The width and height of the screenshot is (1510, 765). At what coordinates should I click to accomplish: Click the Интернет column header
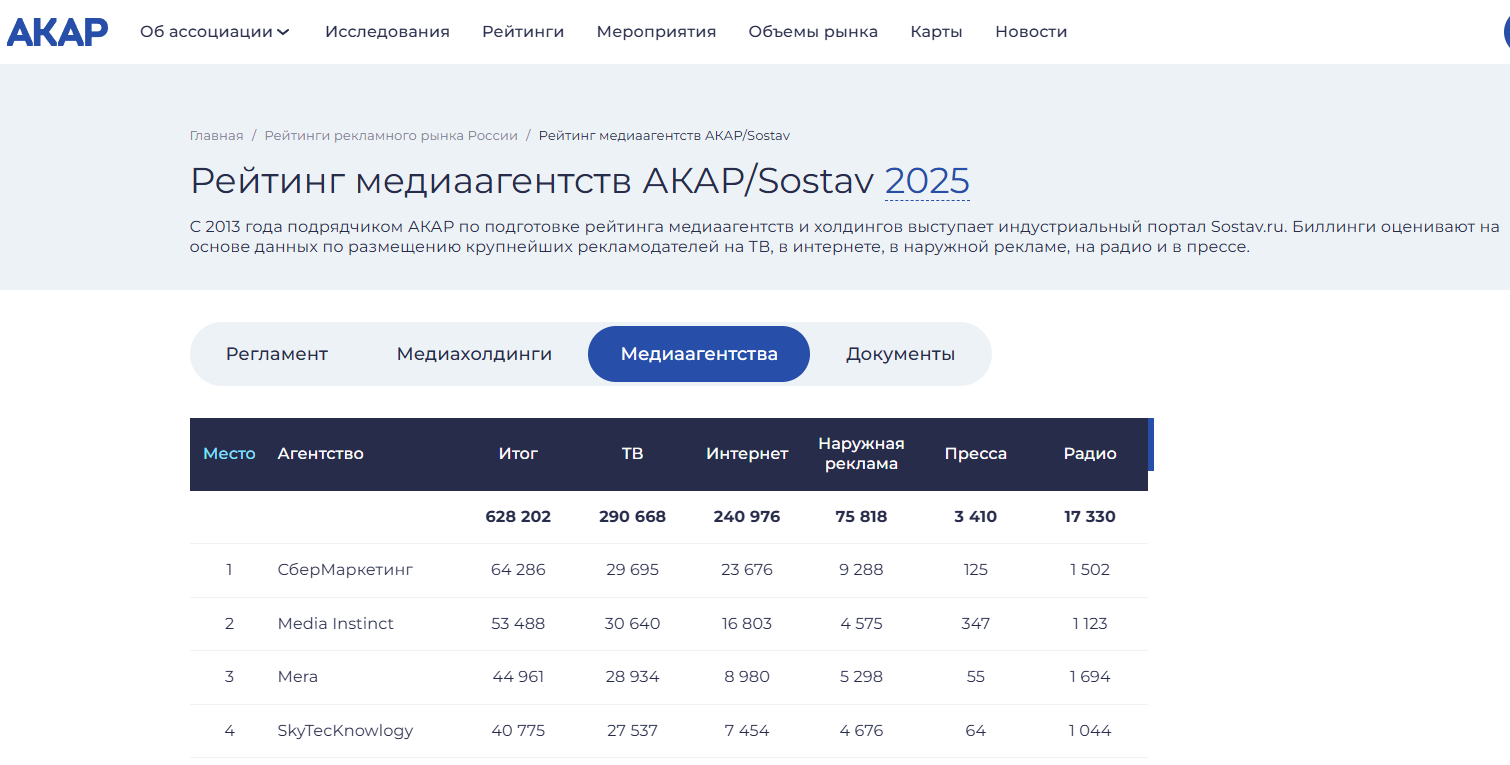pyautogui.click(x=747, y=454)
